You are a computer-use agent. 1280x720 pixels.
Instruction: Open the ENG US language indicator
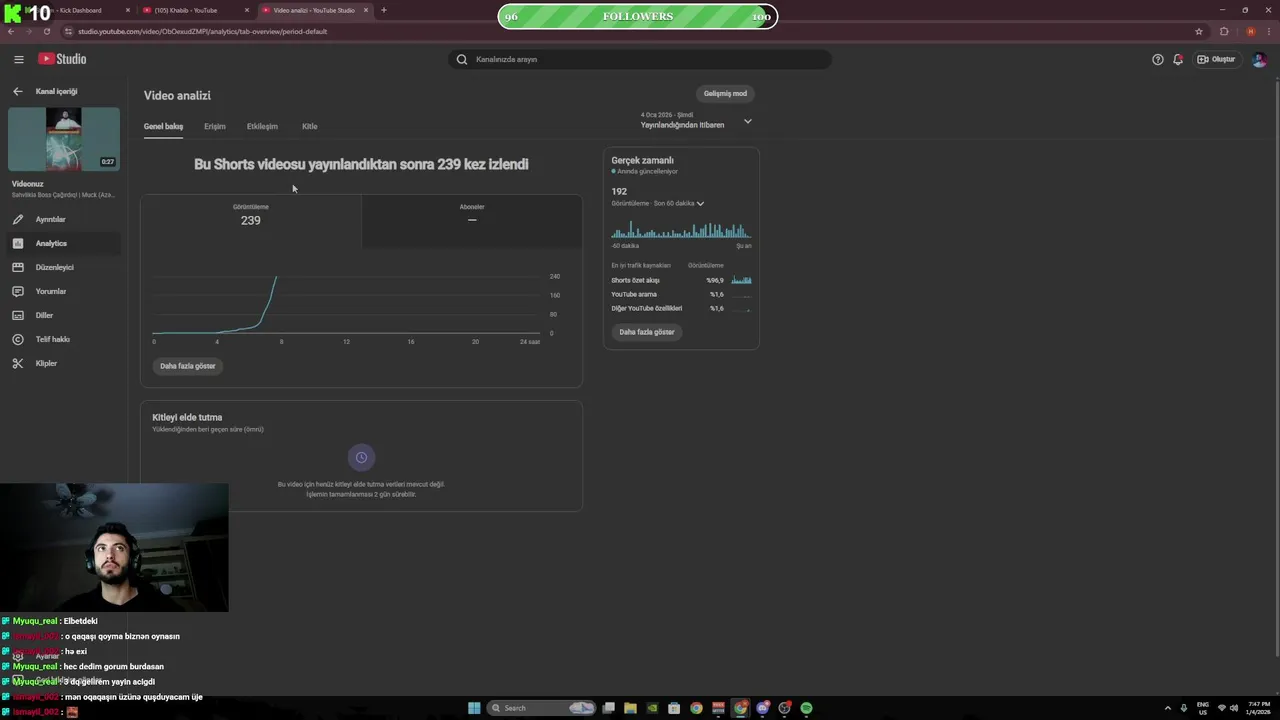coord(1203,708)
